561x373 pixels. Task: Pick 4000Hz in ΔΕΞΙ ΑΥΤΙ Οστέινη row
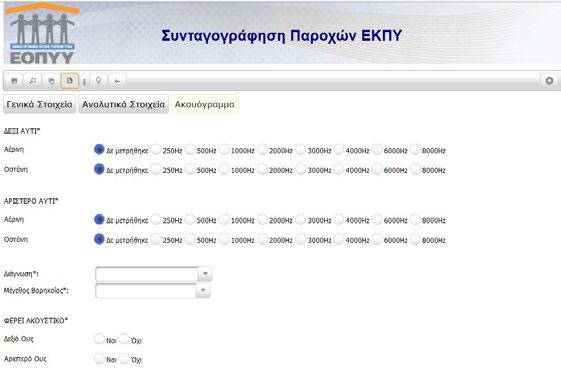pyautogui.click(x=339, y=169)
